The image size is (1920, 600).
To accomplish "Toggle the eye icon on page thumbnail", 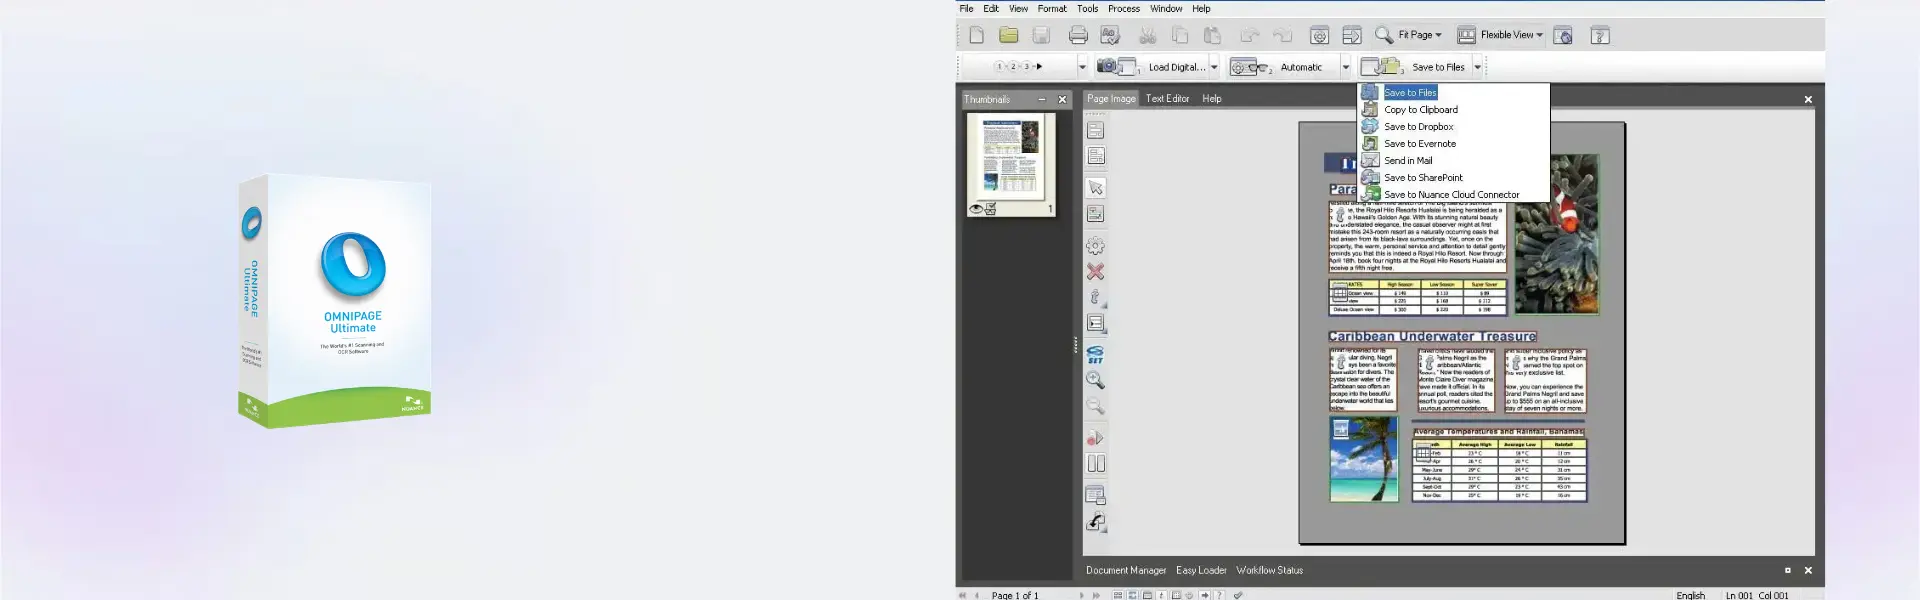I will [x=976, y=209].
